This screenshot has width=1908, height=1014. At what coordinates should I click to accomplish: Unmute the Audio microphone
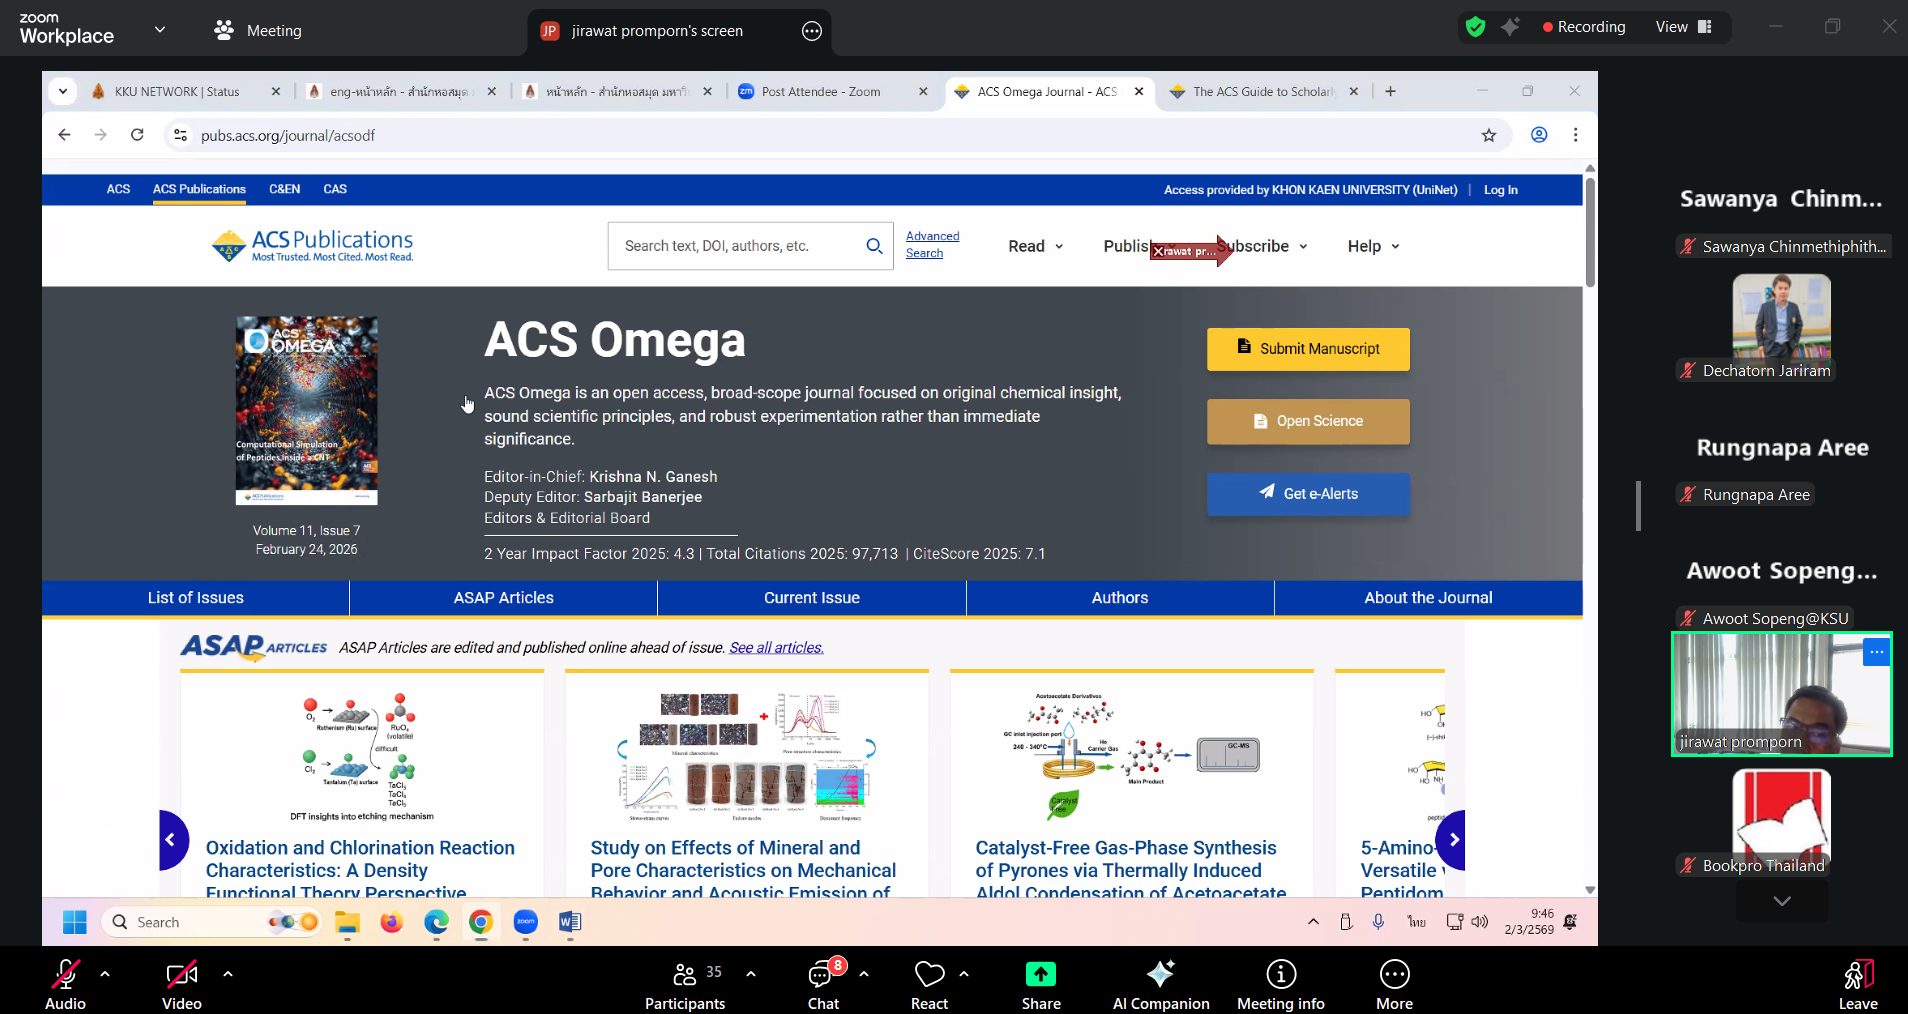click(x=66, y=974)
